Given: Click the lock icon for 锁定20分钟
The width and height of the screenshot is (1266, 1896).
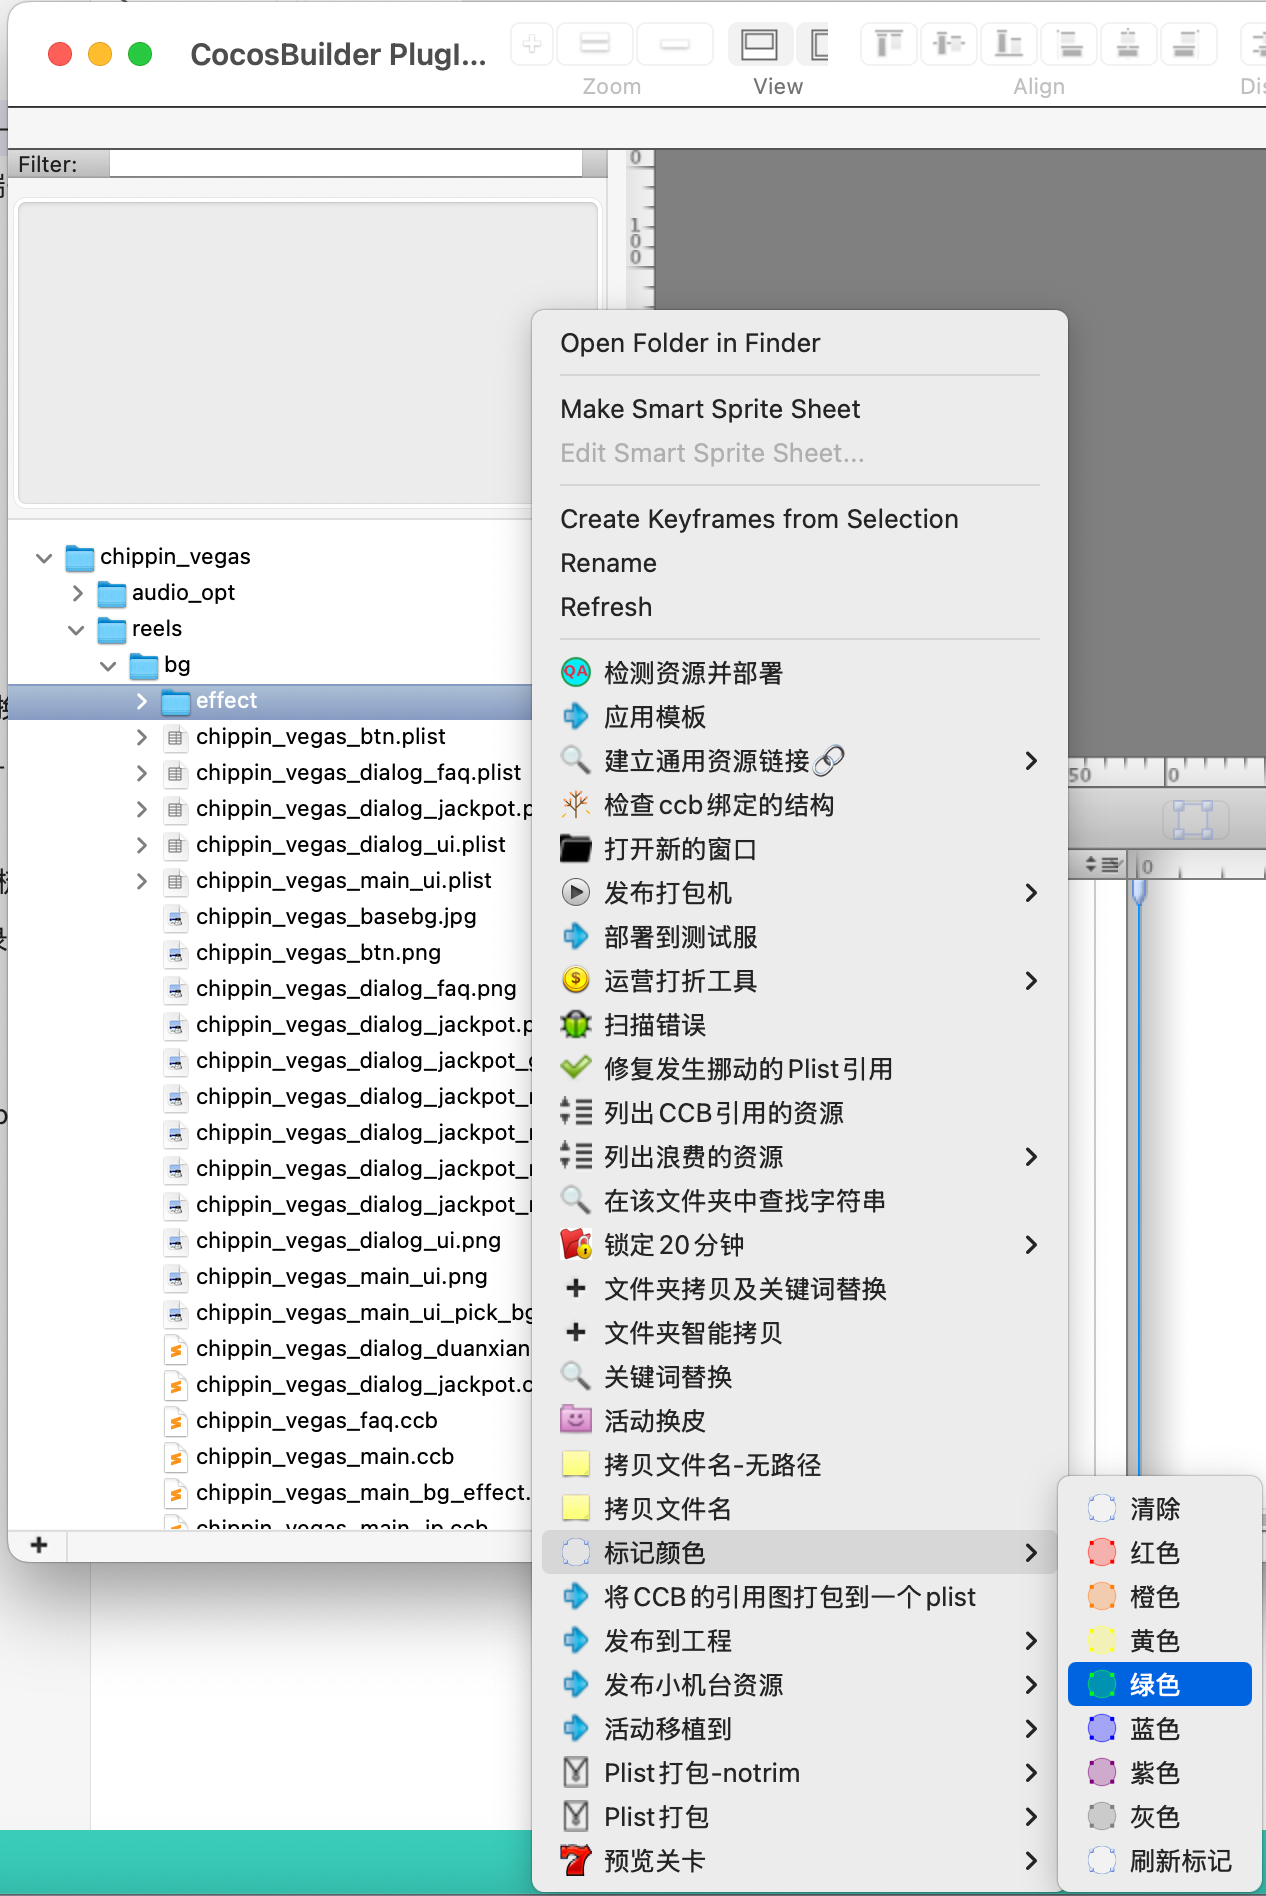Looking at the screenshot, I should coord(576,1244).
